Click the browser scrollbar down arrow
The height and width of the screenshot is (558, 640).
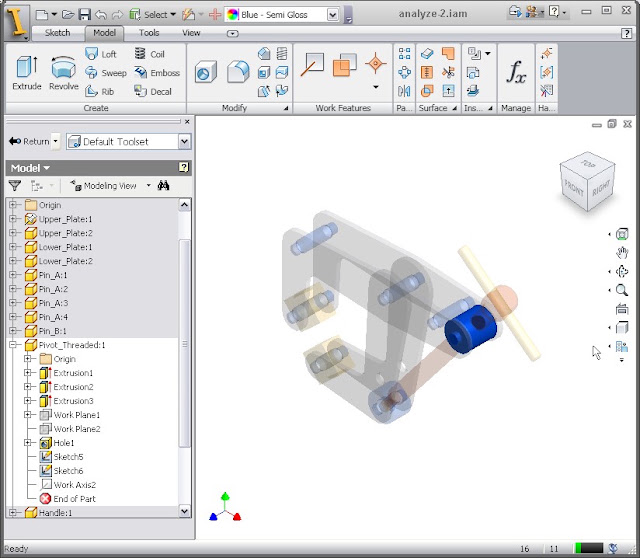(184, 511)
